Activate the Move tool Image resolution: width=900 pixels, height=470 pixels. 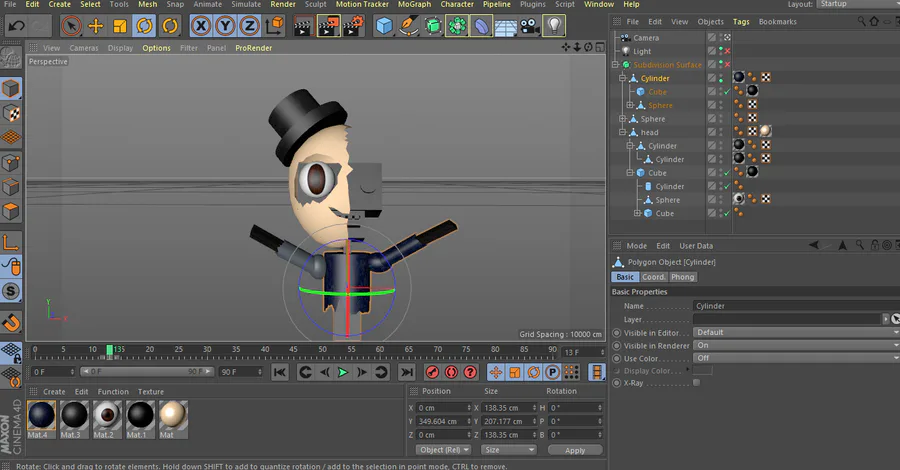click(95, 26)
